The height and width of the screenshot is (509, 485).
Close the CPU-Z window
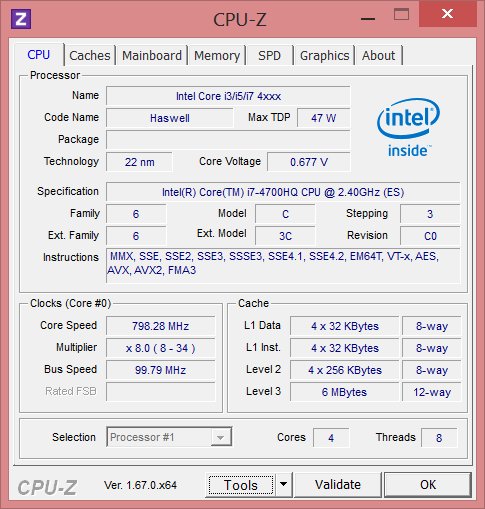click(x=447, y=14)
